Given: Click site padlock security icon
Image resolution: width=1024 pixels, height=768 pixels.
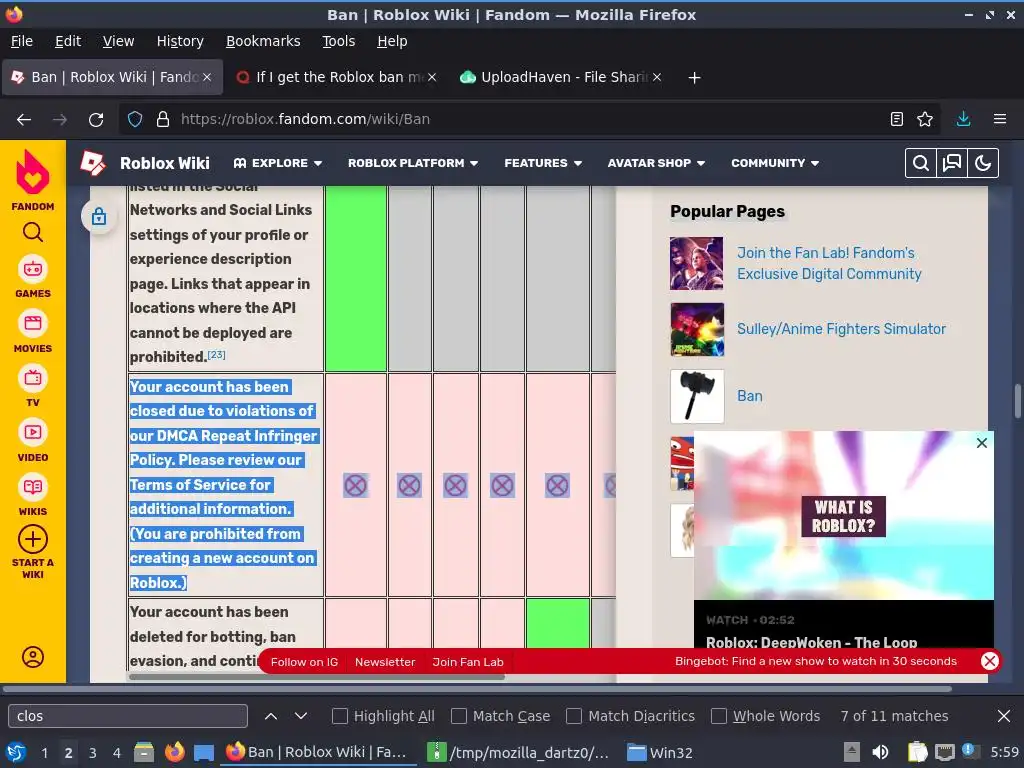Looking at the screenshot, I should pyautogui.click(x=163, y=120).
